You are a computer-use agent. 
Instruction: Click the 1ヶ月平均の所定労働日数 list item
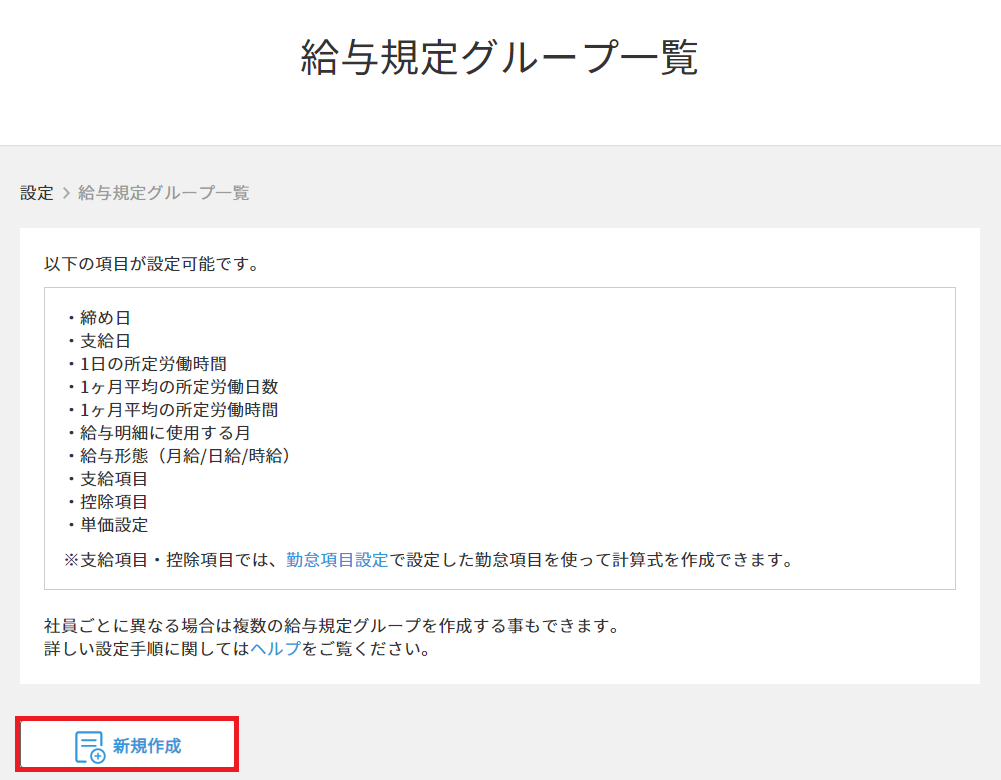(178, 387)
